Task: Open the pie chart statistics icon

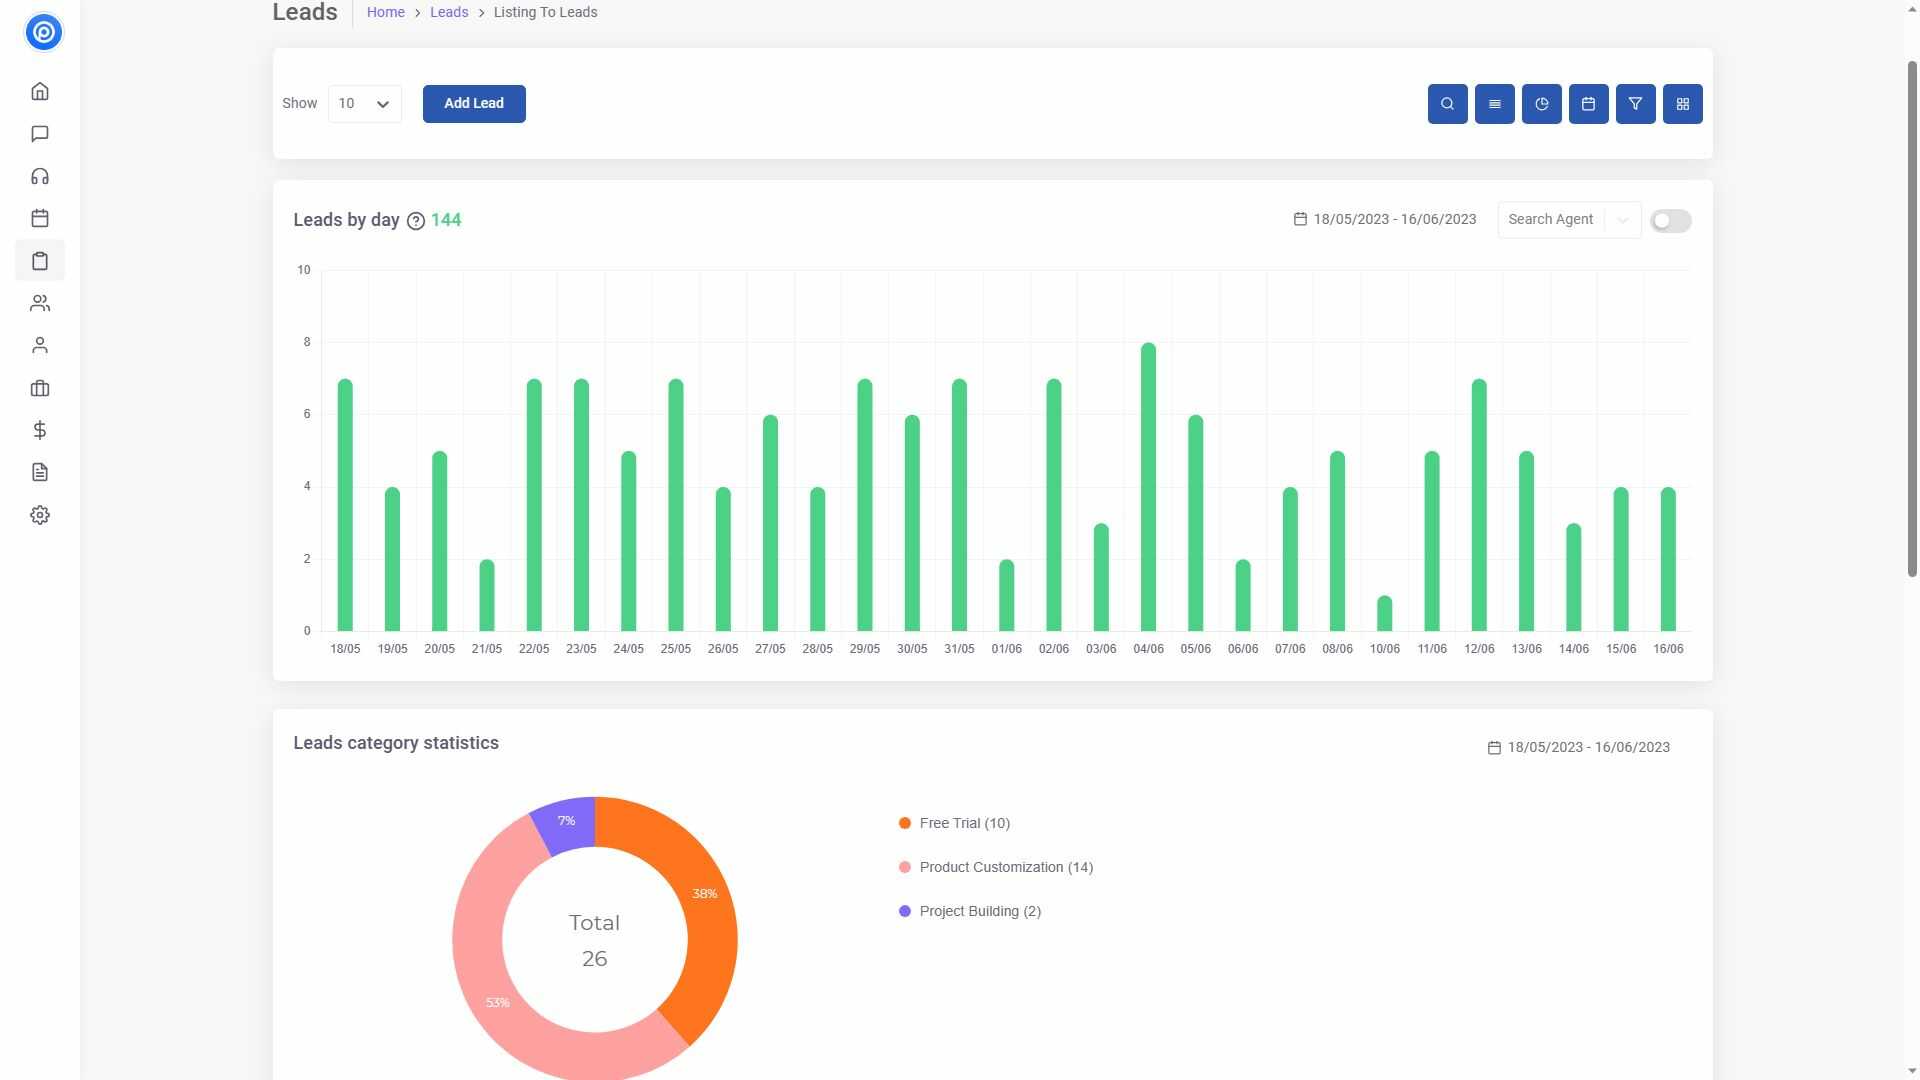Action: point(1541,104)
